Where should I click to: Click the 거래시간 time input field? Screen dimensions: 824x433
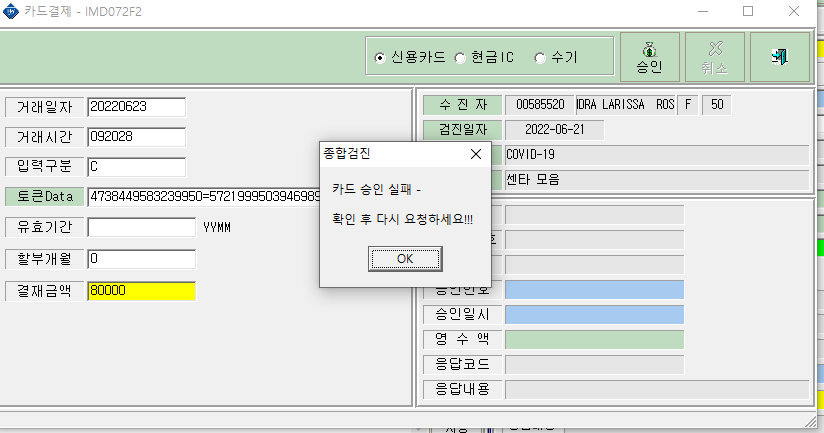137,137
